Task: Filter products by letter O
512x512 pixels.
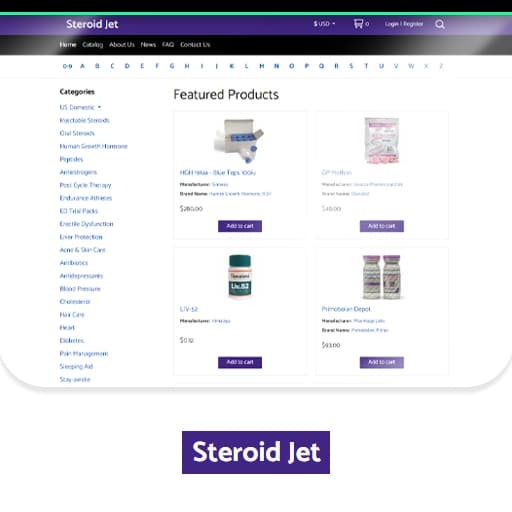Action: coord(292,66)
